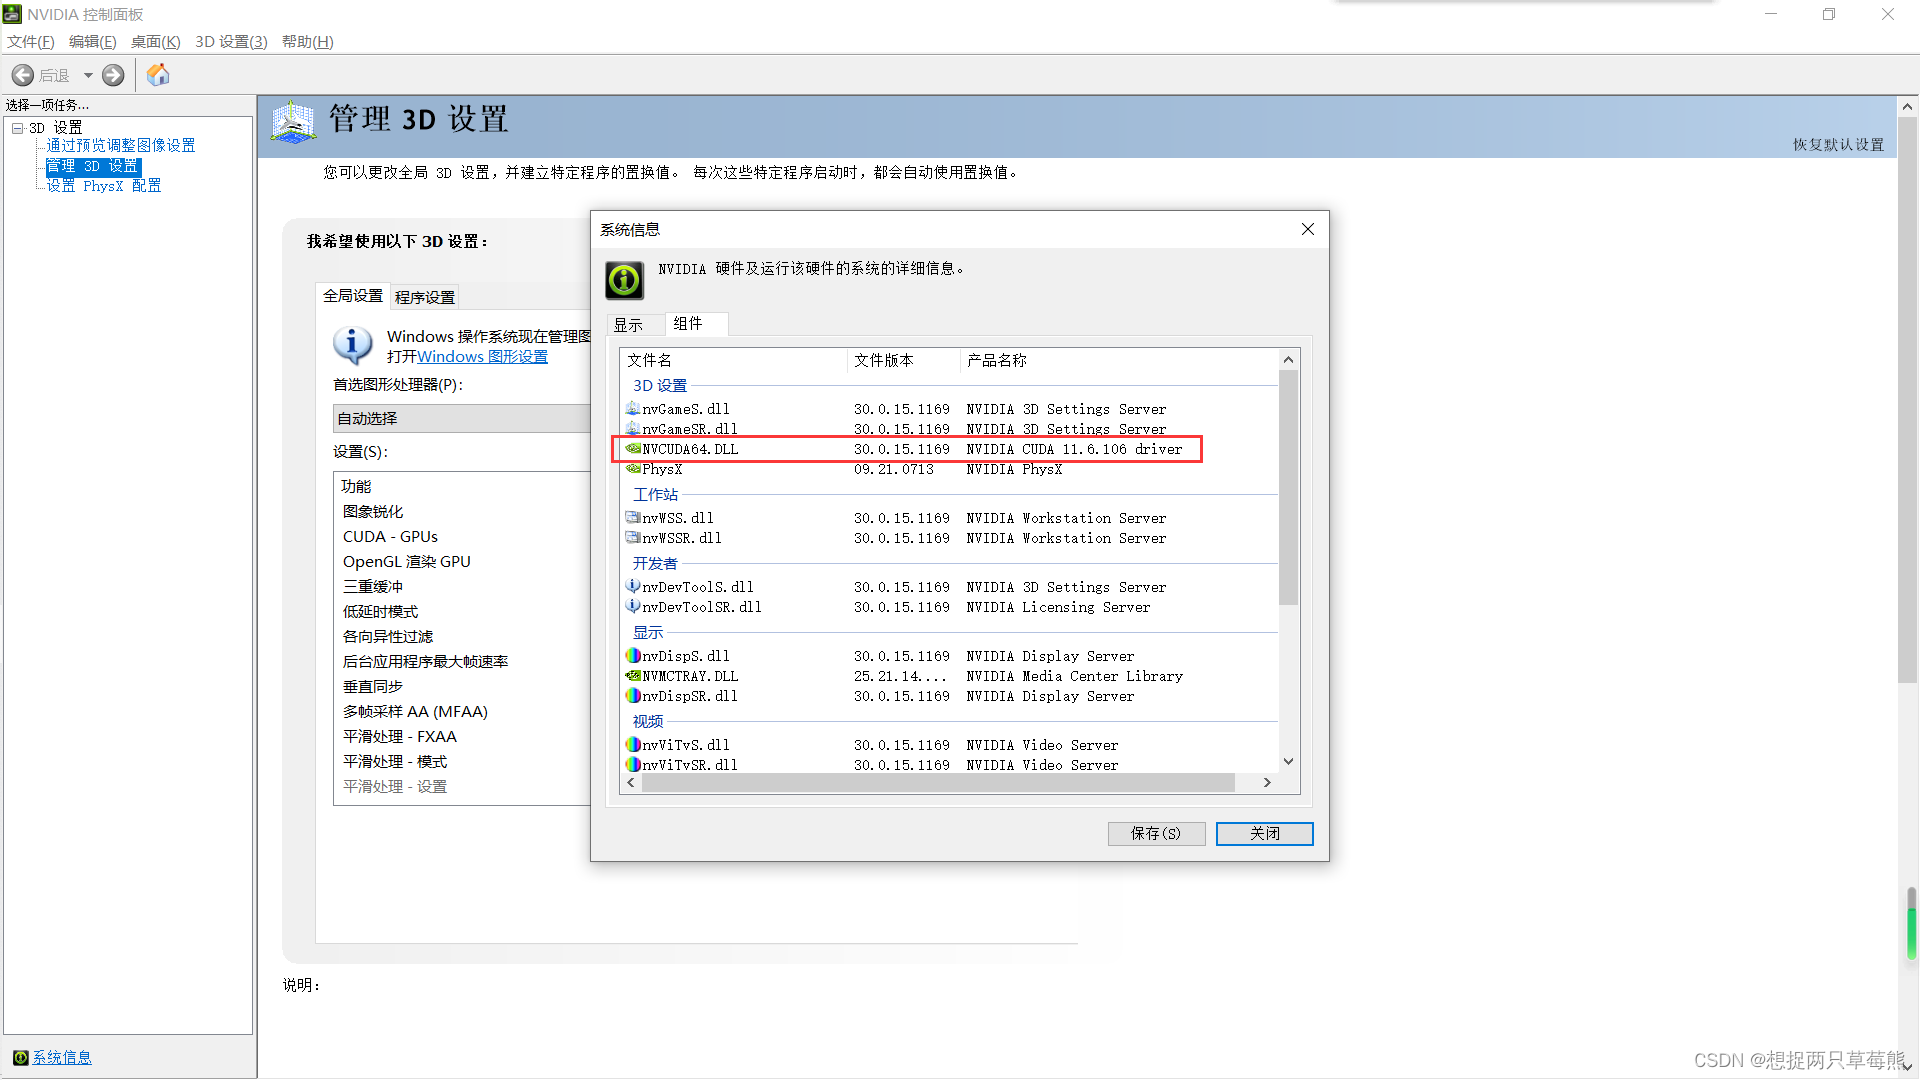Viewport: 1920px width, 1080px height.
Task: Select 设置 PhysX 配置 tree item
Action: click(103, 186)
